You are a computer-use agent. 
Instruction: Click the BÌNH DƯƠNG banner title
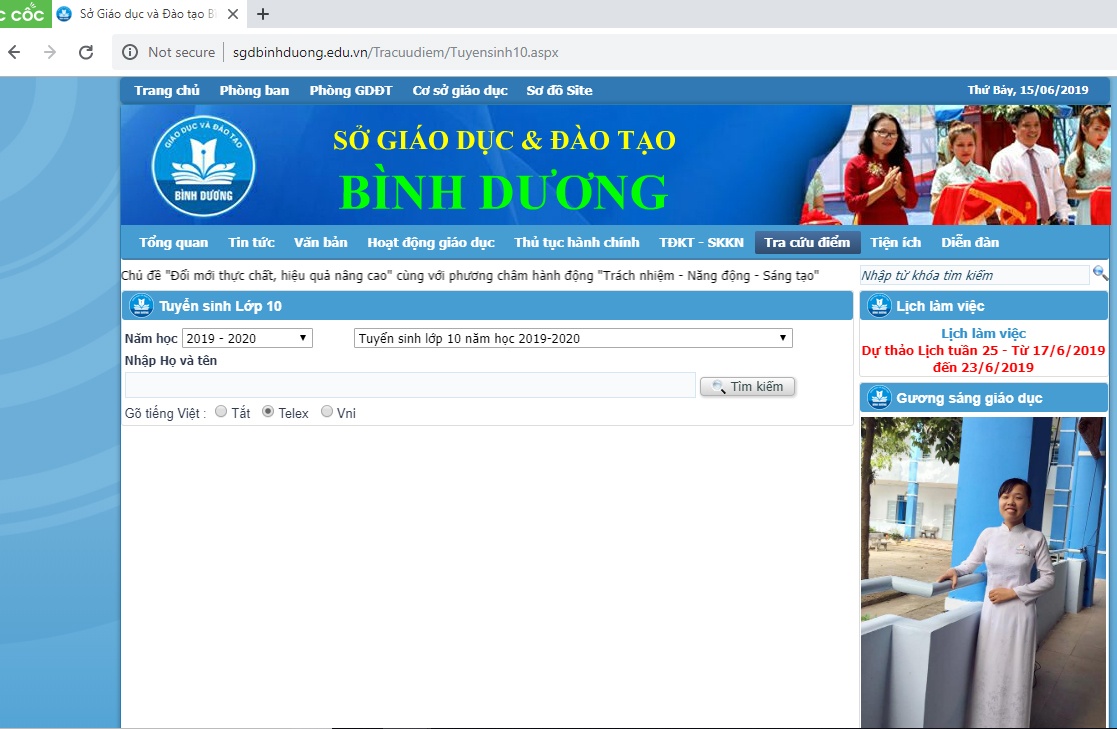[x=504, y=192]
